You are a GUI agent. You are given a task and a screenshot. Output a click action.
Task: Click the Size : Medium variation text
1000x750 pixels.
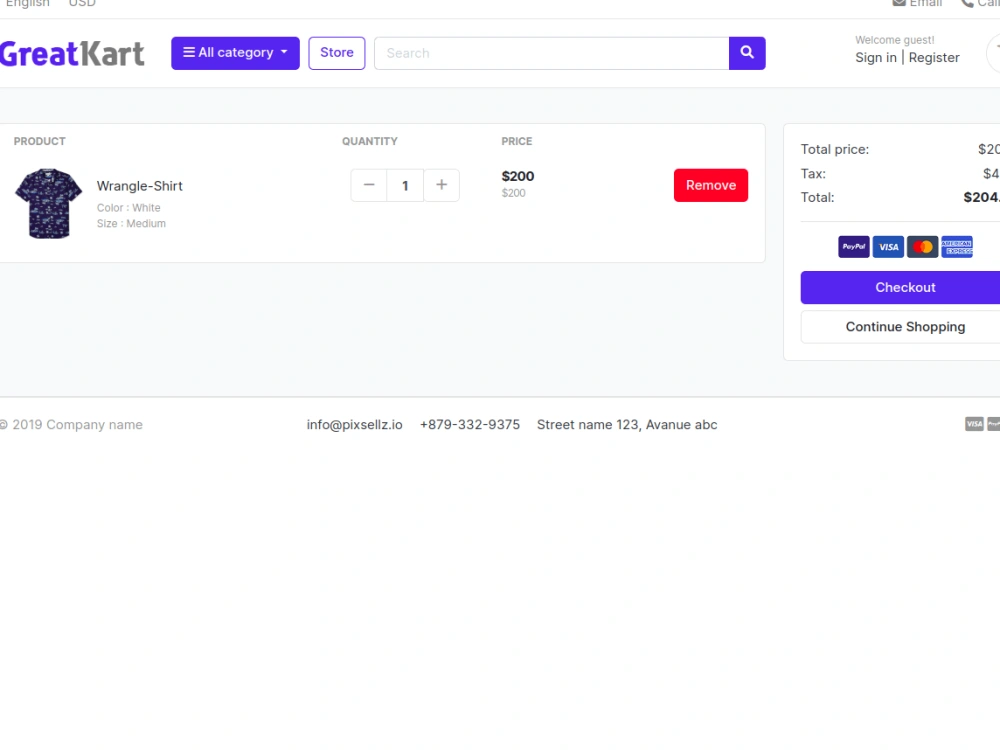click(131, 224)
